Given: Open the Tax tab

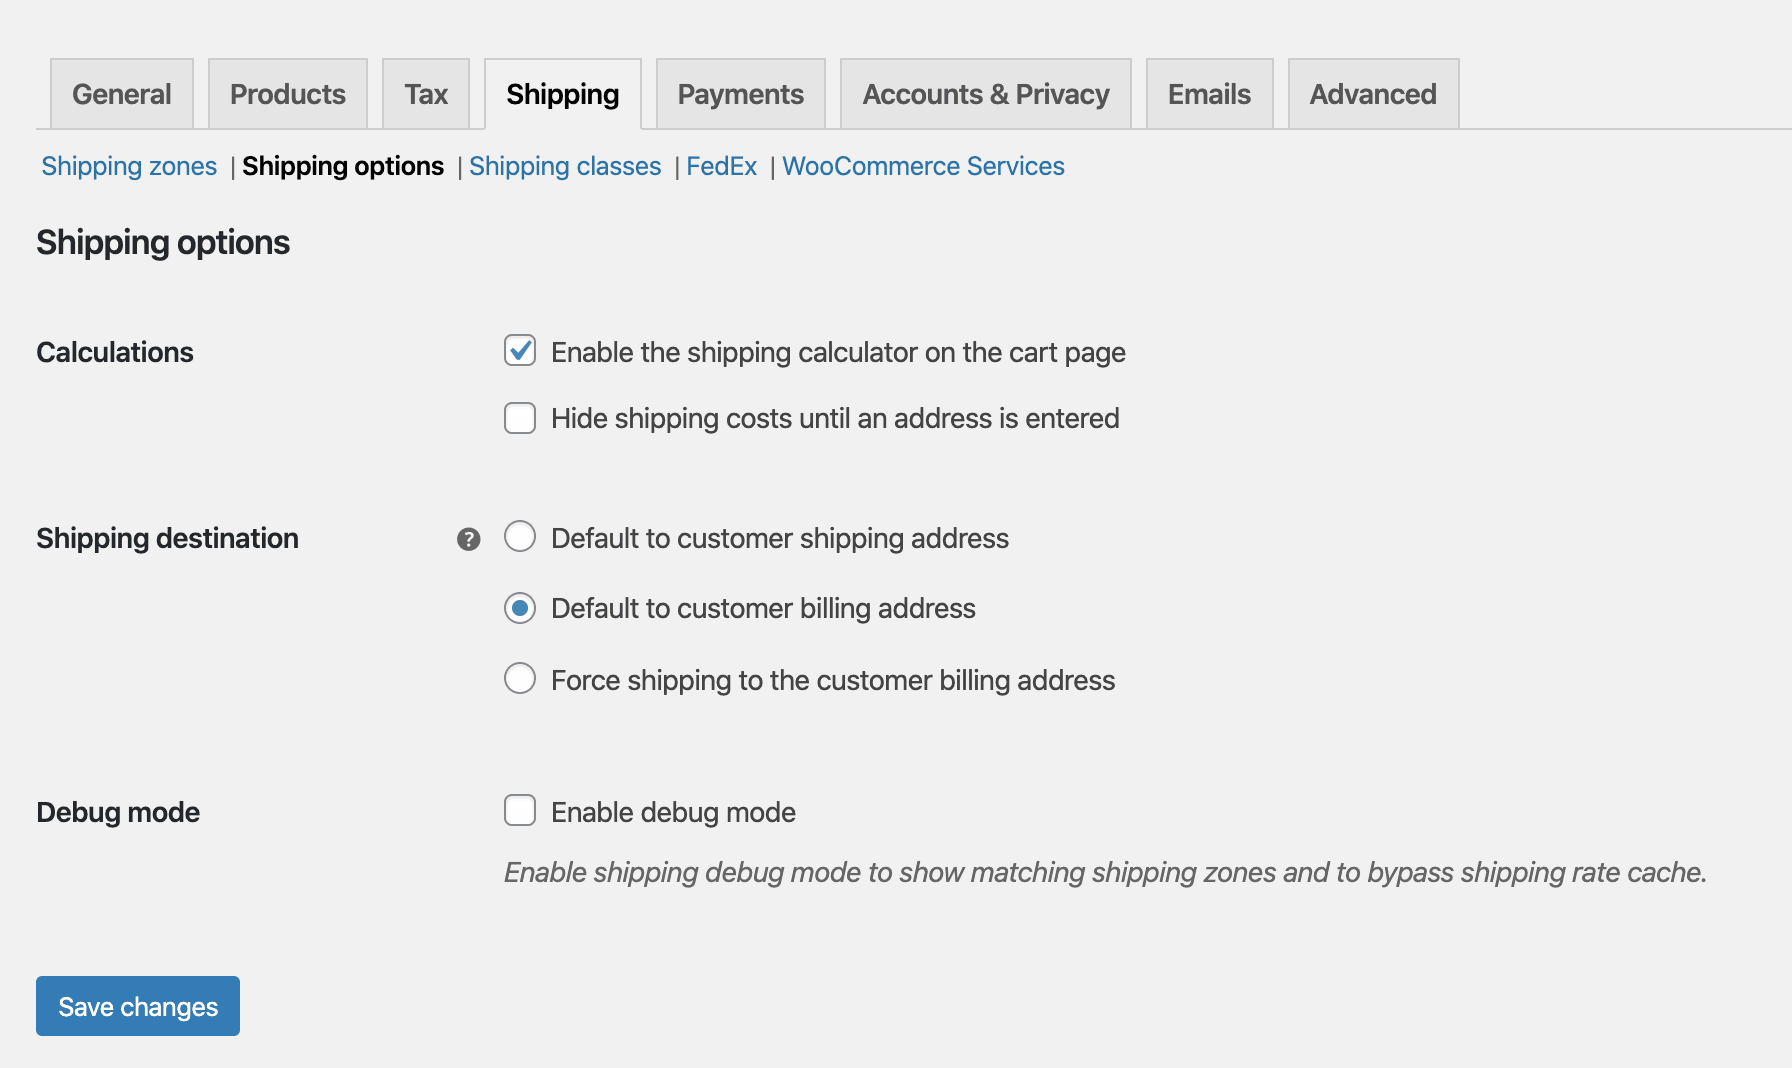Looking at the screenshot, I should 426,94.
